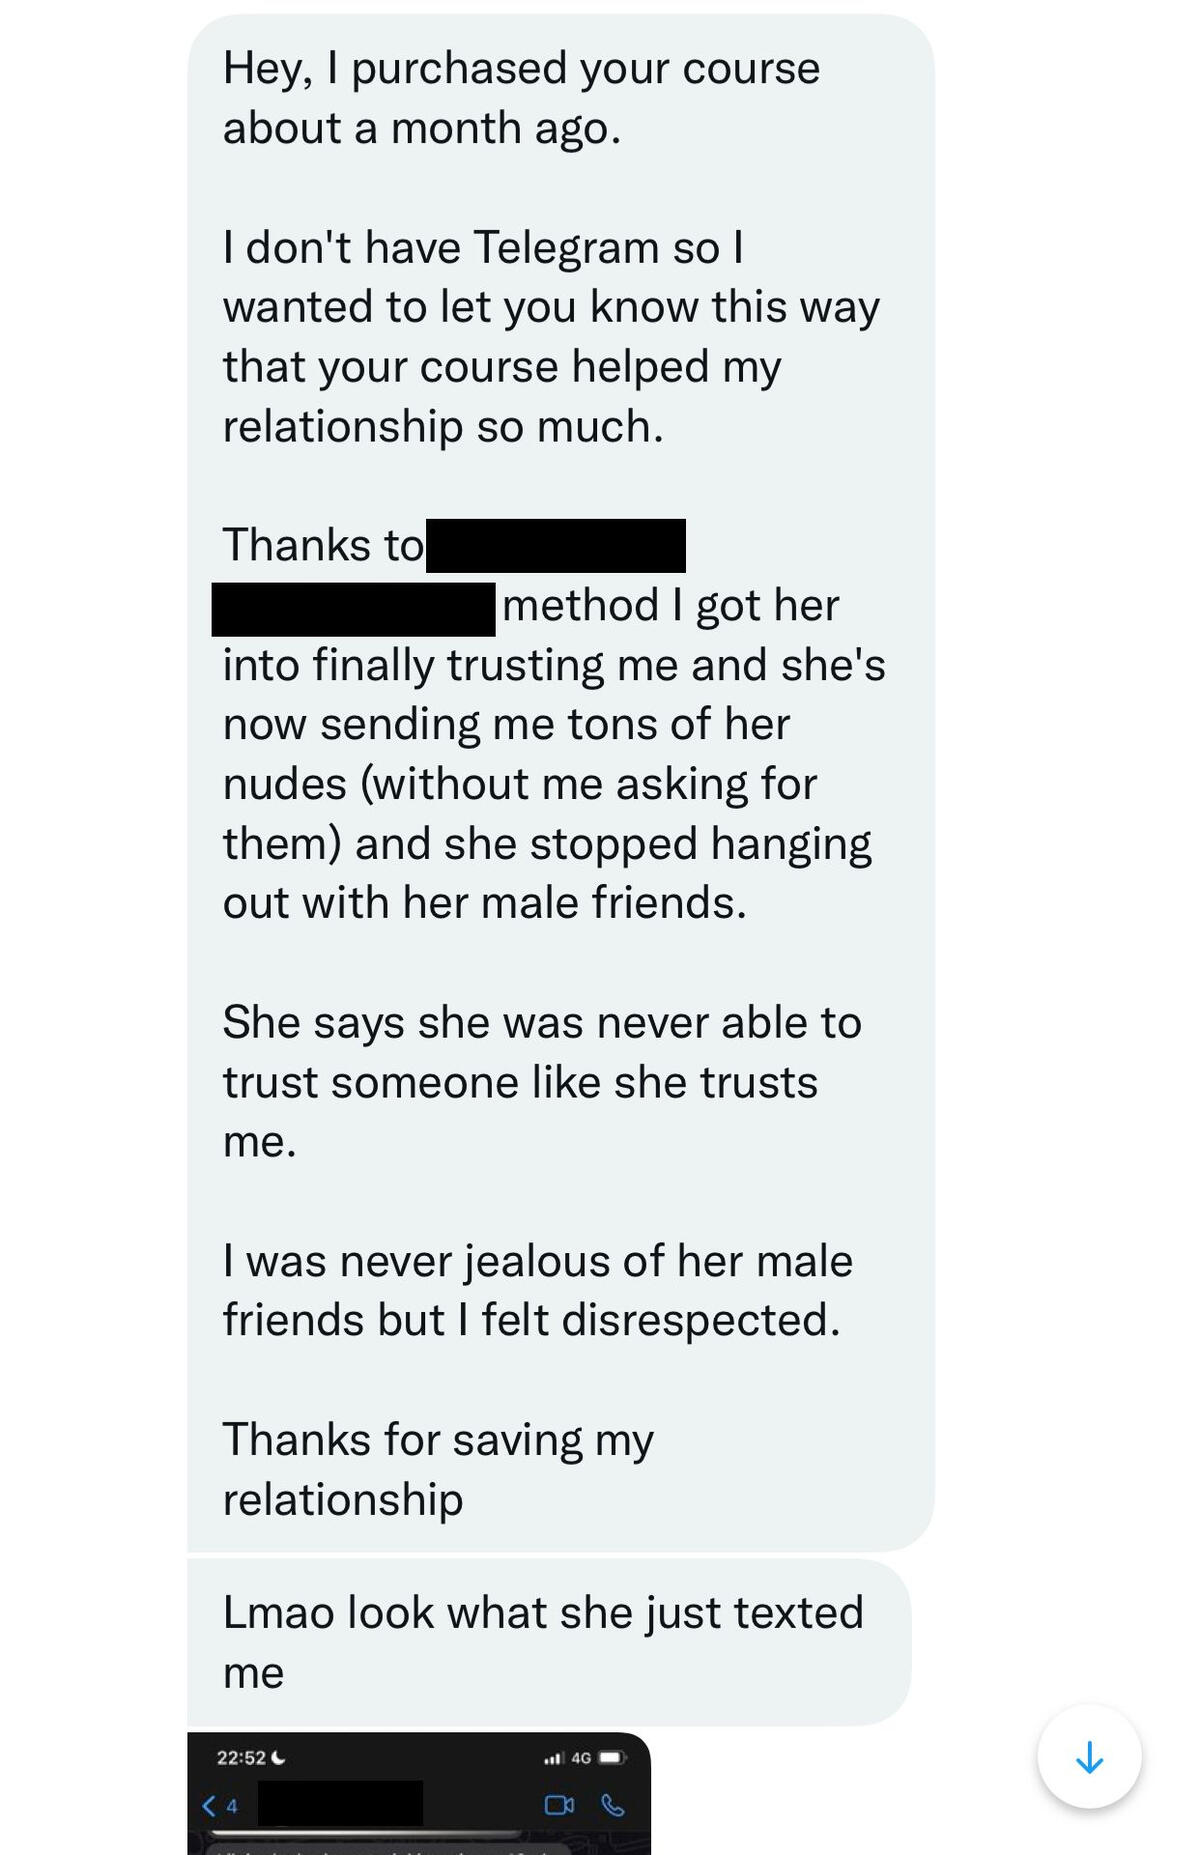Click the "She says she was never able" paragraph

pos(541,1081)
